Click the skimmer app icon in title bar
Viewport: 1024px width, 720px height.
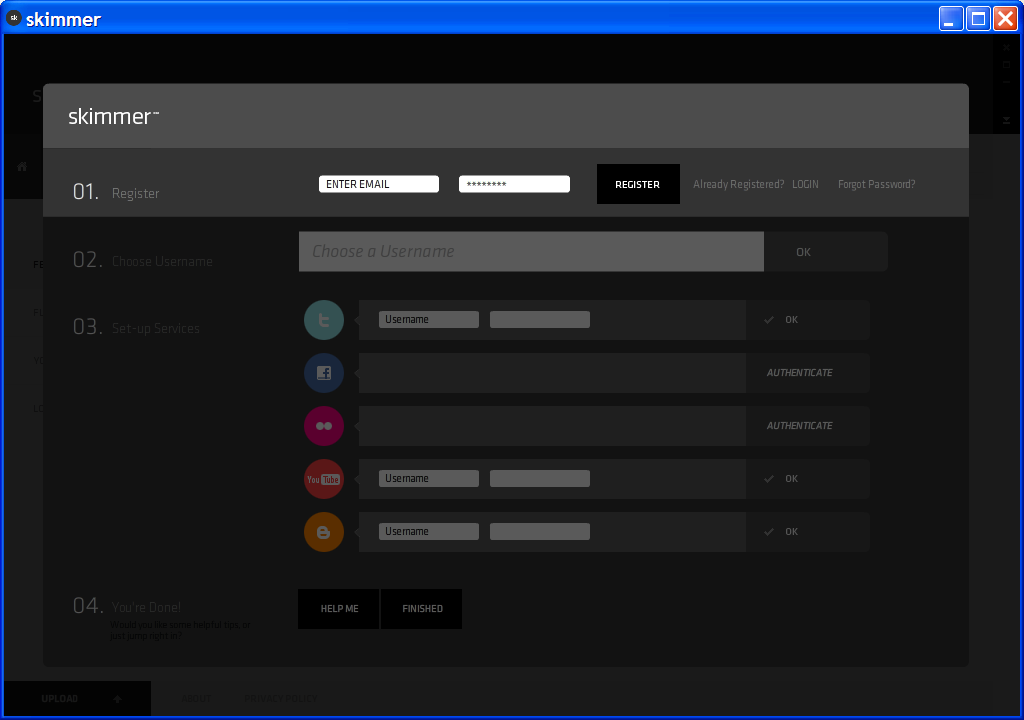click(14, 18)
